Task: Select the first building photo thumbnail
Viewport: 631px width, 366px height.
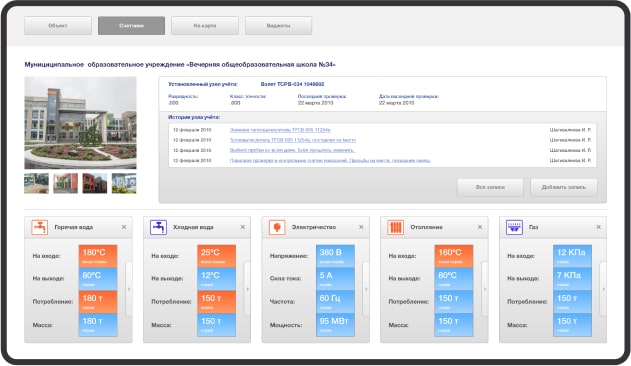Action: 36,183
